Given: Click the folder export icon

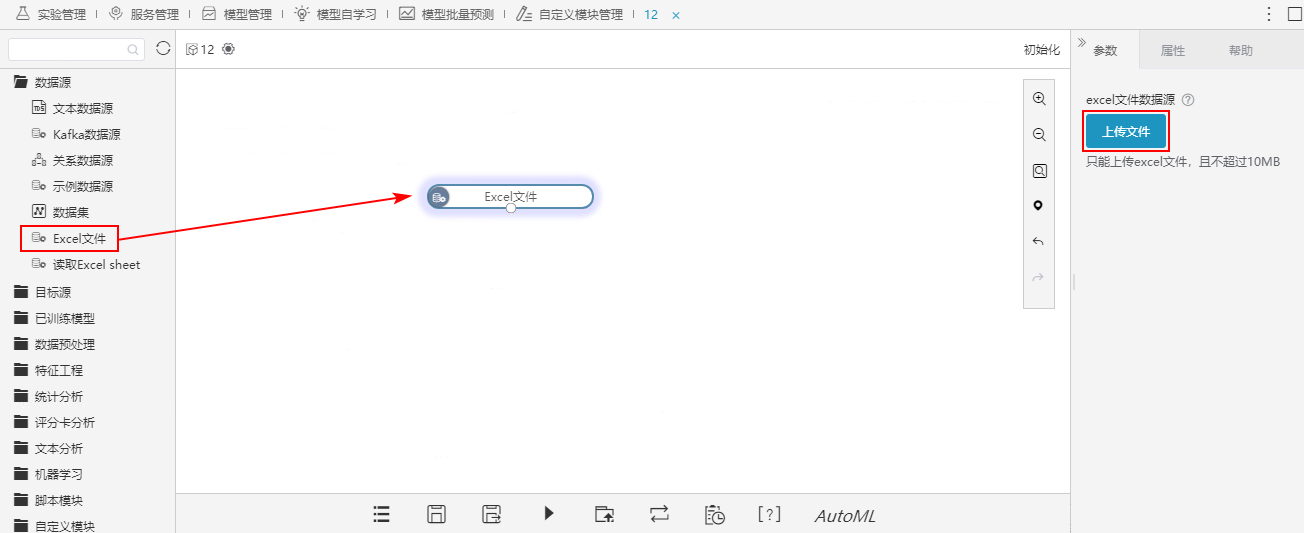Looking at the screenshot, I should coord(604,514).
